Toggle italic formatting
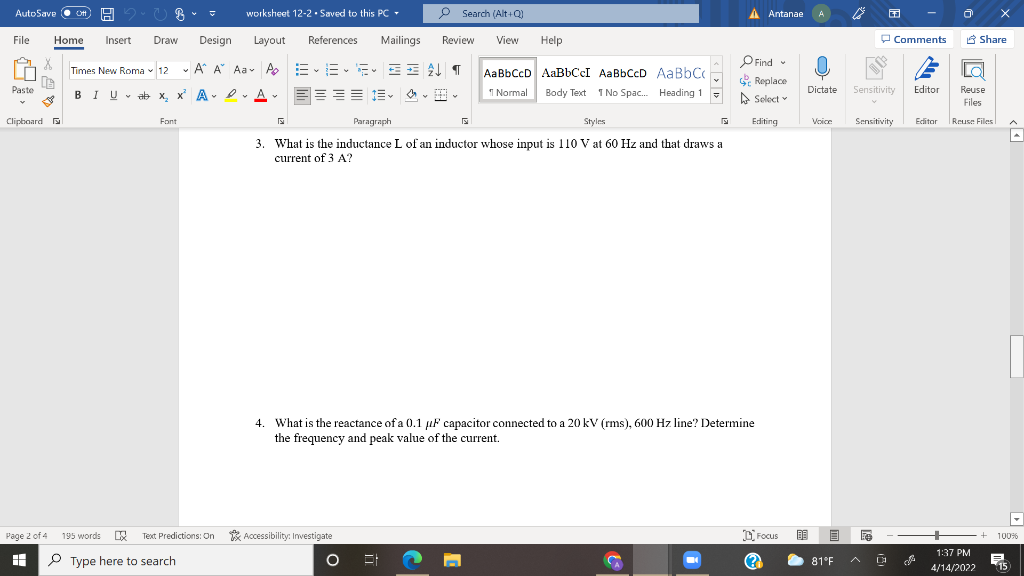 coord(95,95)
